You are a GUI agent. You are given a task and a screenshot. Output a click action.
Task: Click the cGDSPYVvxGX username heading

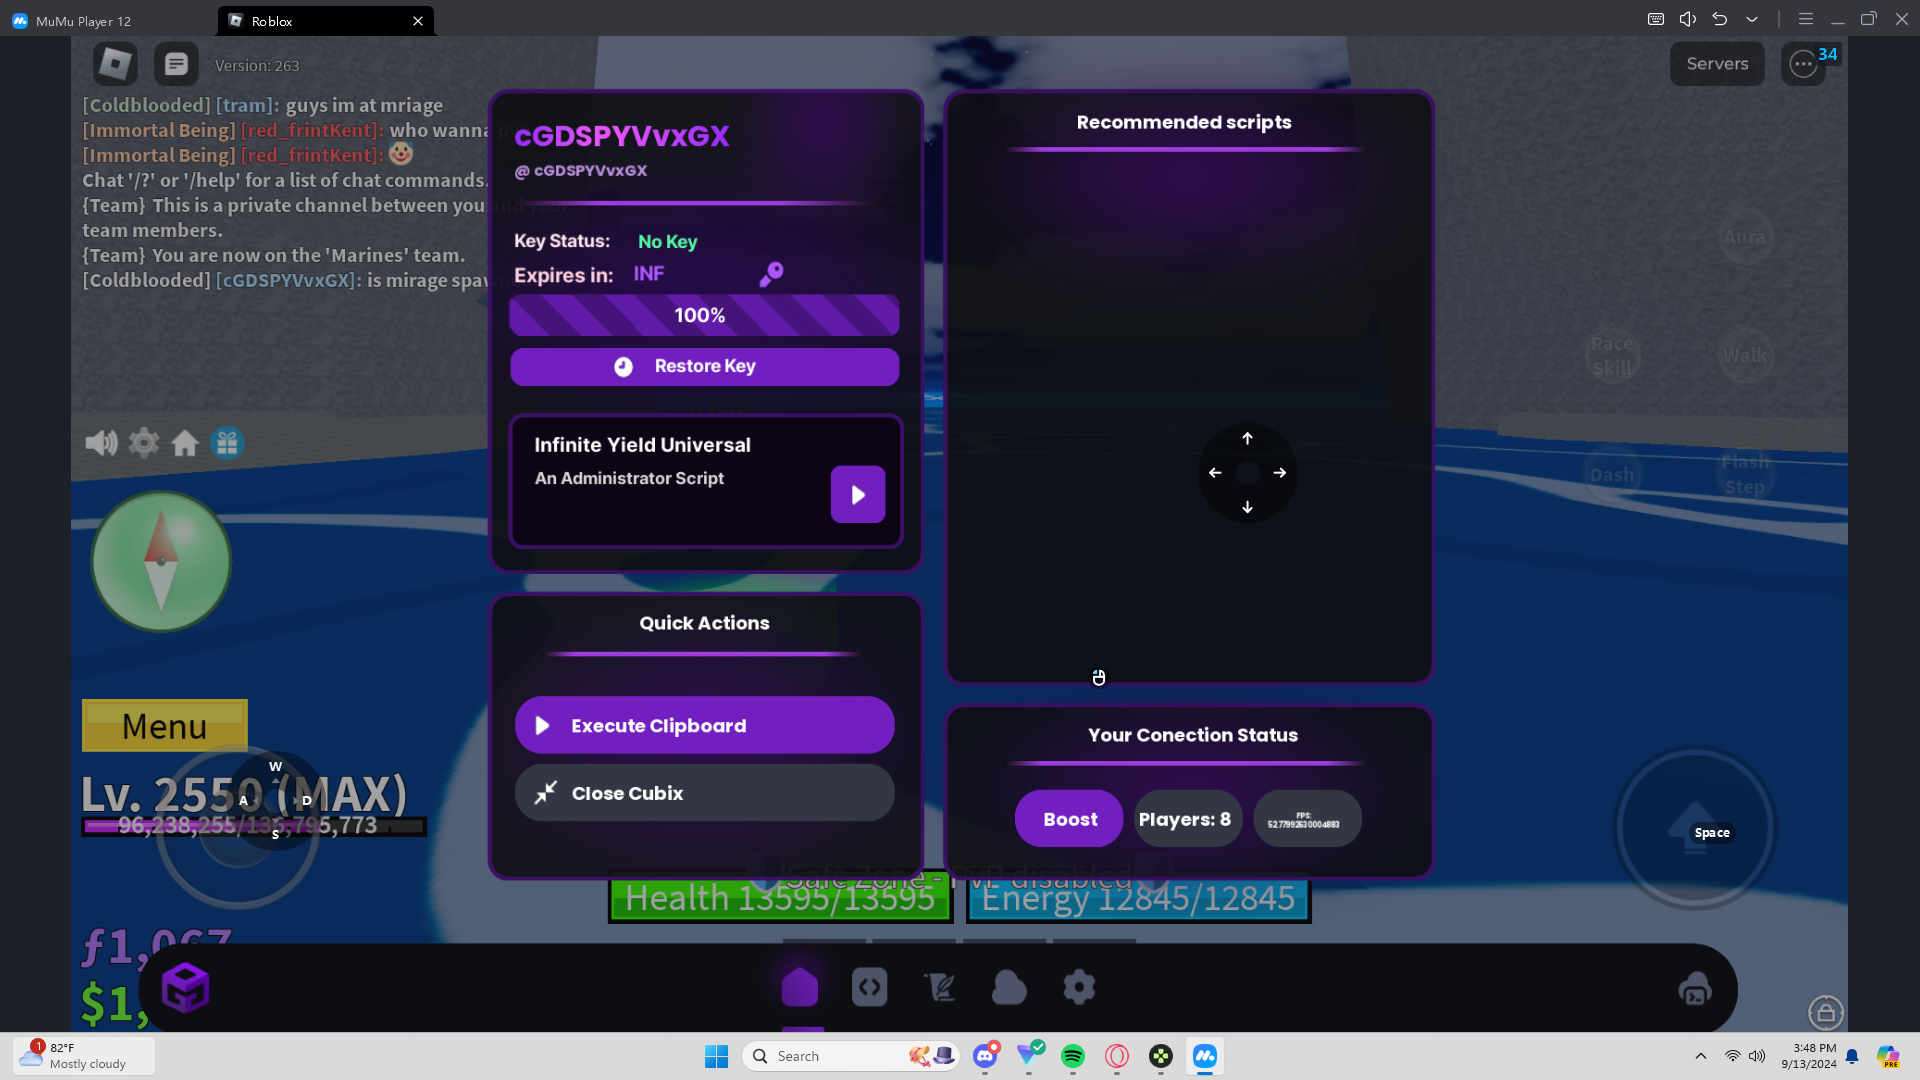[622, 136]
